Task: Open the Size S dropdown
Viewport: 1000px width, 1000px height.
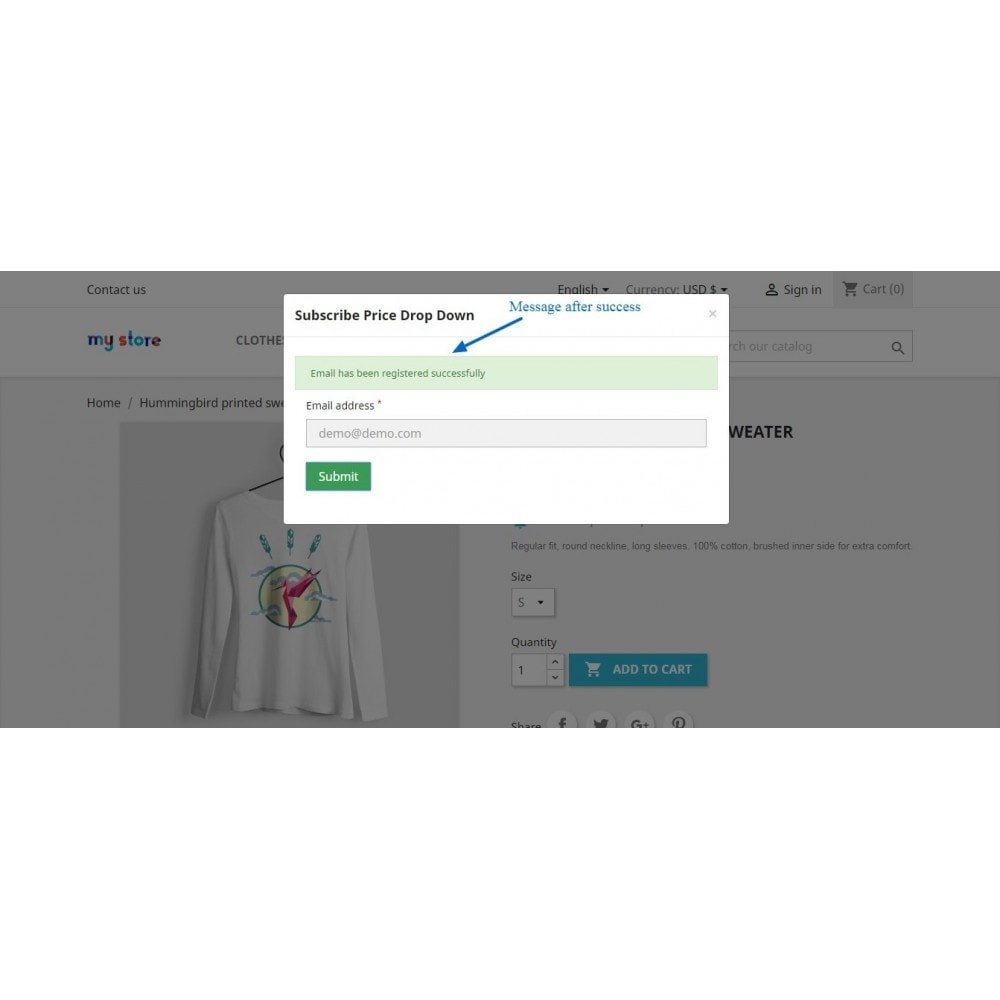Action: pyautogui.click(x=533, y=602)
